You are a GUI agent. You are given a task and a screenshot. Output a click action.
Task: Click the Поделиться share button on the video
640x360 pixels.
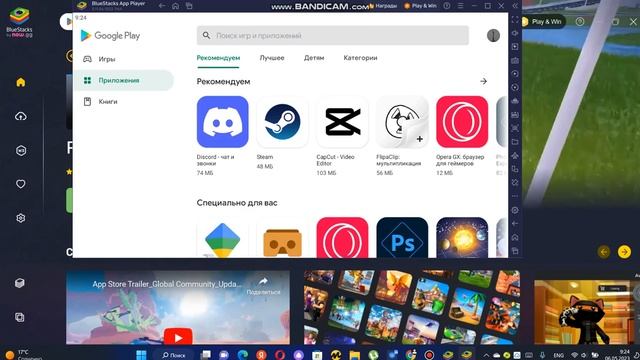[263, 286]
